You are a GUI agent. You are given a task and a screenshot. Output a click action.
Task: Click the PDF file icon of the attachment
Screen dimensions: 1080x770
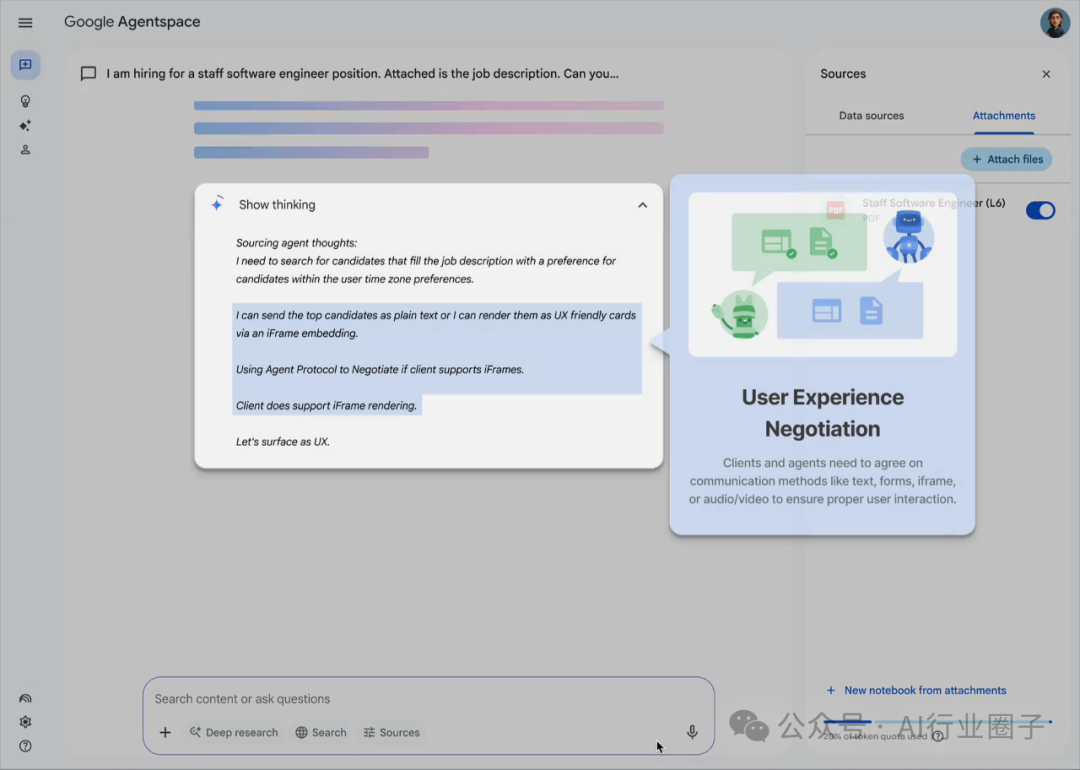coord(835,209)
